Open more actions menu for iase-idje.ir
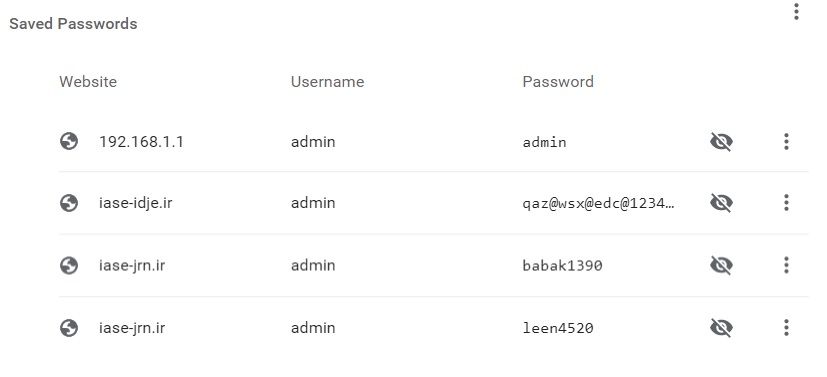This screenshot has height=377, width=827. (786, 202)
